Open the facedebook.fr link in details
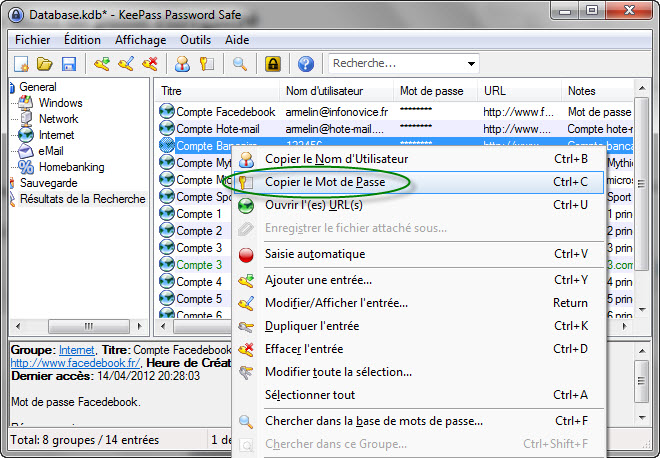The height and width of the screenshot is (458, 660). pyautogui.click(x=75, y=363)
